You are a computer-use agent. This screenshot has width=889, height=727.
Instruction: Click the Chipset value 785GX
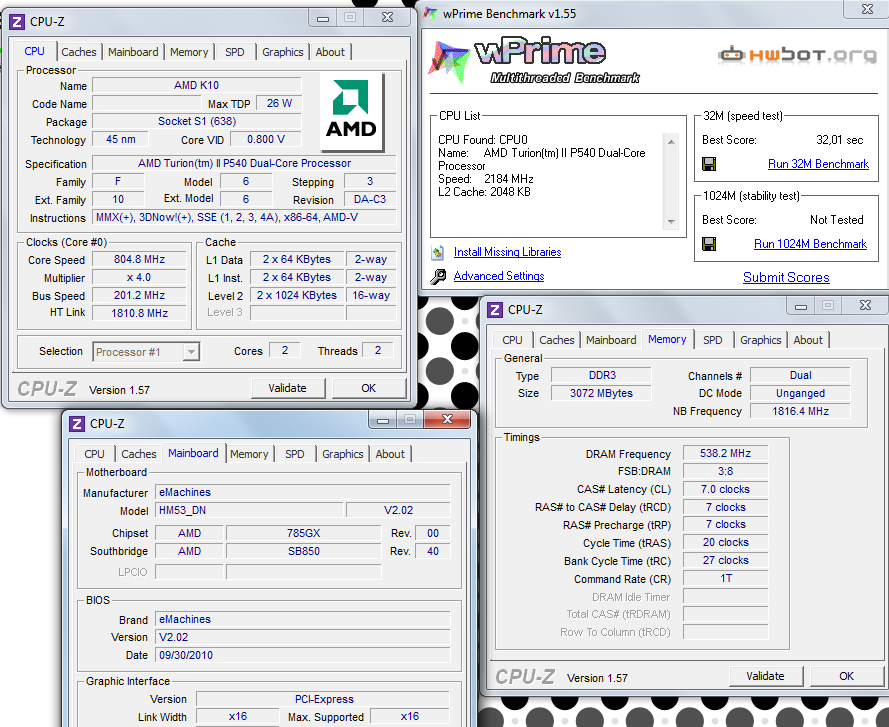pos(304,533)
